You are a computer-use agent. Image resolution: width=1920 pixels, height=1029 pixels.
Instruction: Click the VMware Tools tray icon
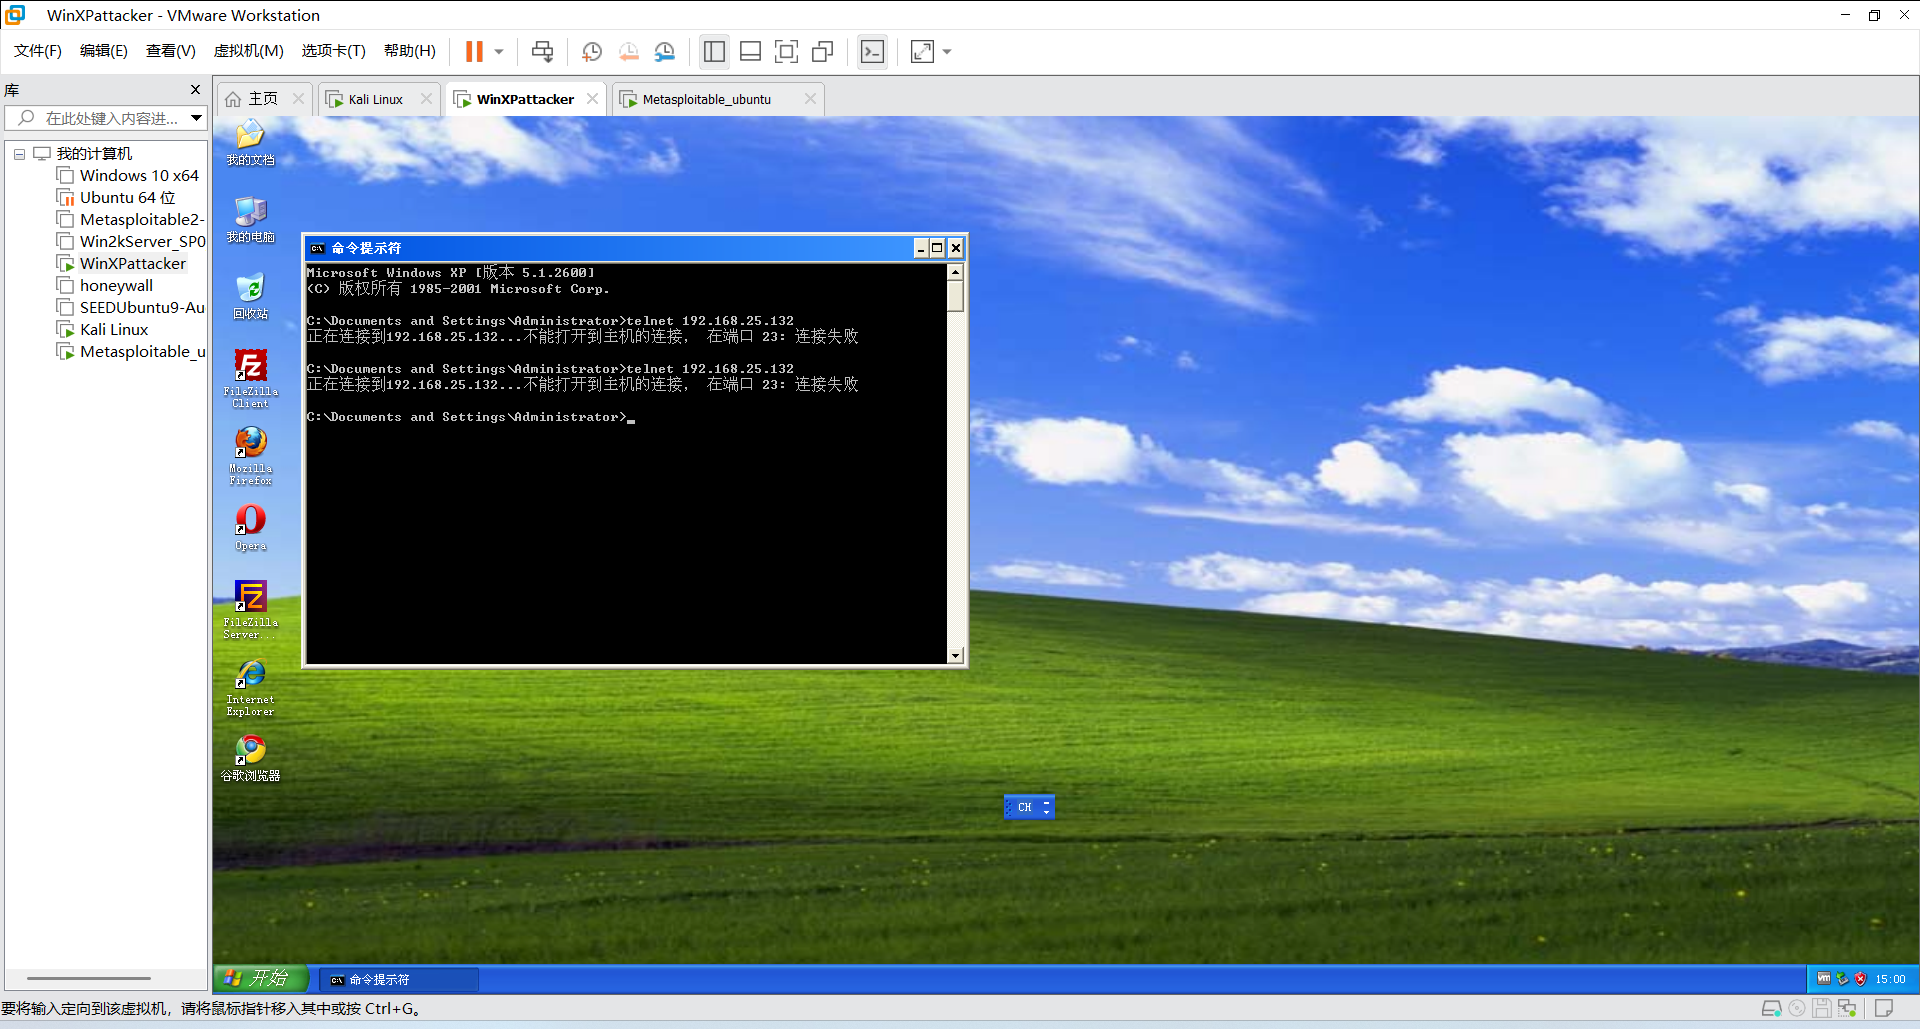(x=1824, y=979)
